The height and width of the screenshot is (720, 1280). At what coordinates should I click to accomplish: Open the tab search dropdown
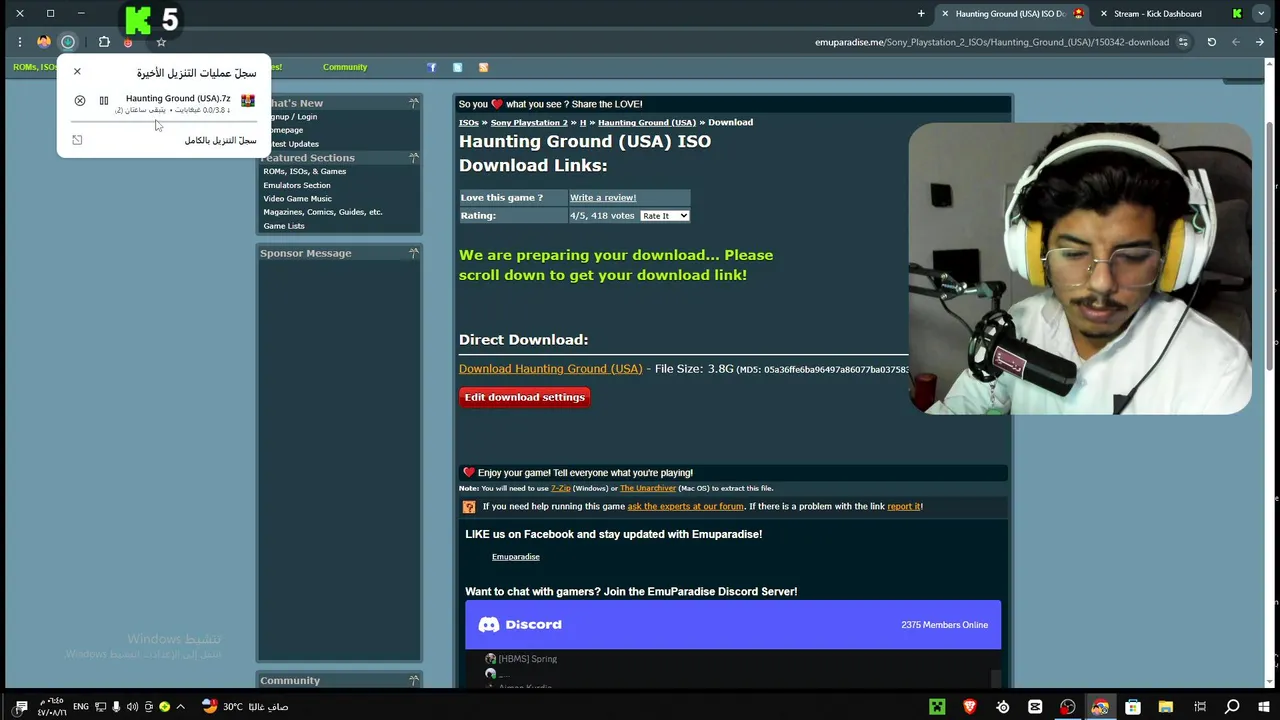click(1262, 13)
